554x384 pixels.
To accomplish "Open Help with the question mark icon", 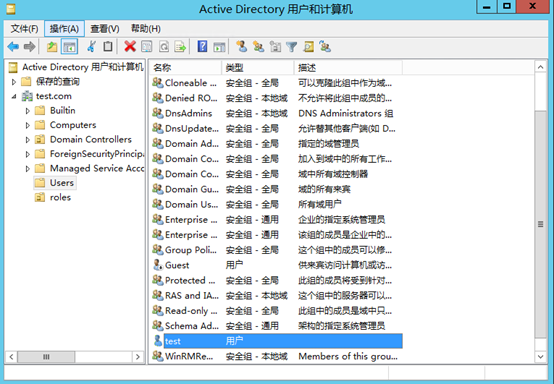I will (202, 47).
